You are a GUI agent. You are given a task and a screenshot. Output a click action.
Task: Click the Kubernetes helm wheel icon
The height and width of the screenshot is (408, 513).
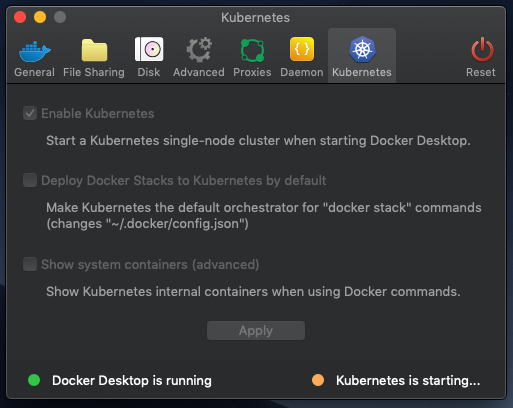coord(362,49)
